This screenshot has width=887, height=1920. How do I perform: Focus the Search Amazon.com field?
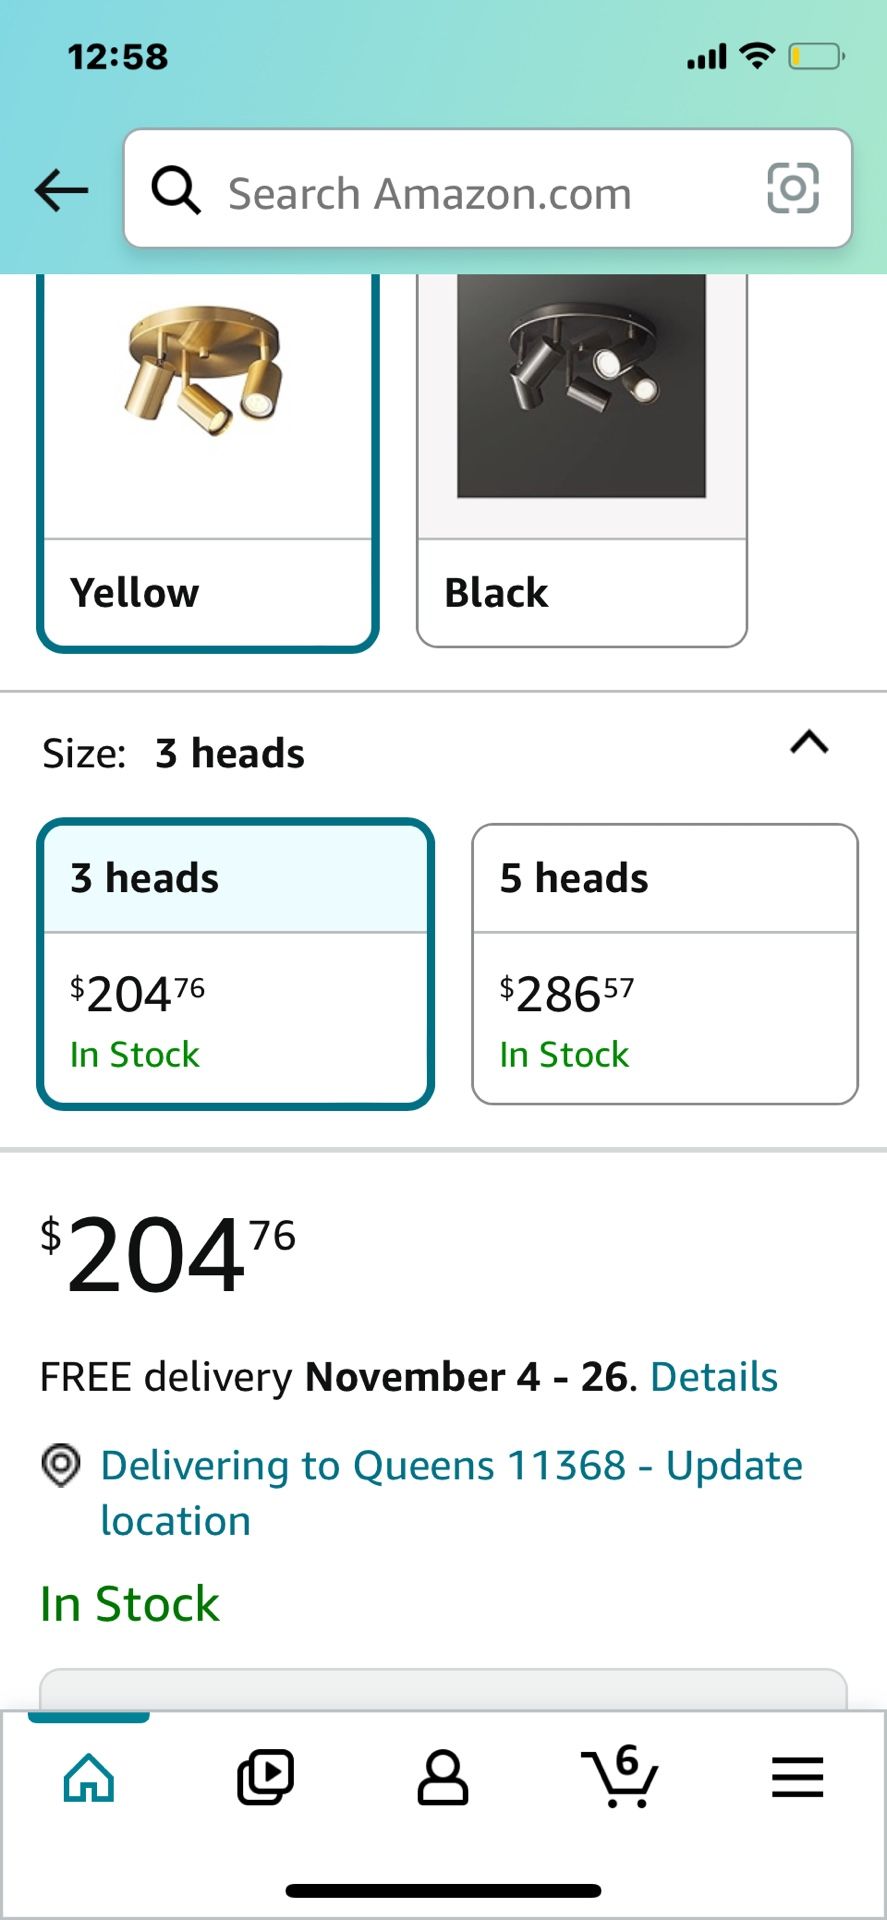pyautogui.click(x=488, y=188)
